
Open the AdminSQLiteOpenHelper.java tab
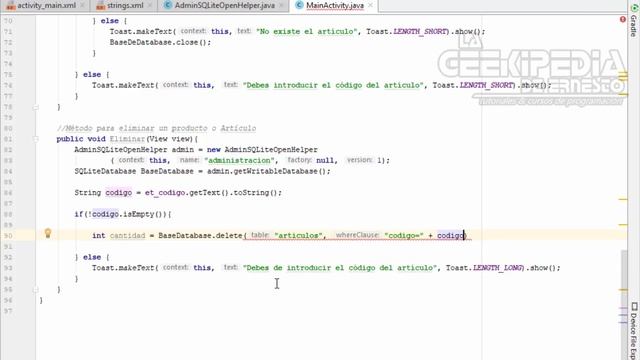point(224,6)
